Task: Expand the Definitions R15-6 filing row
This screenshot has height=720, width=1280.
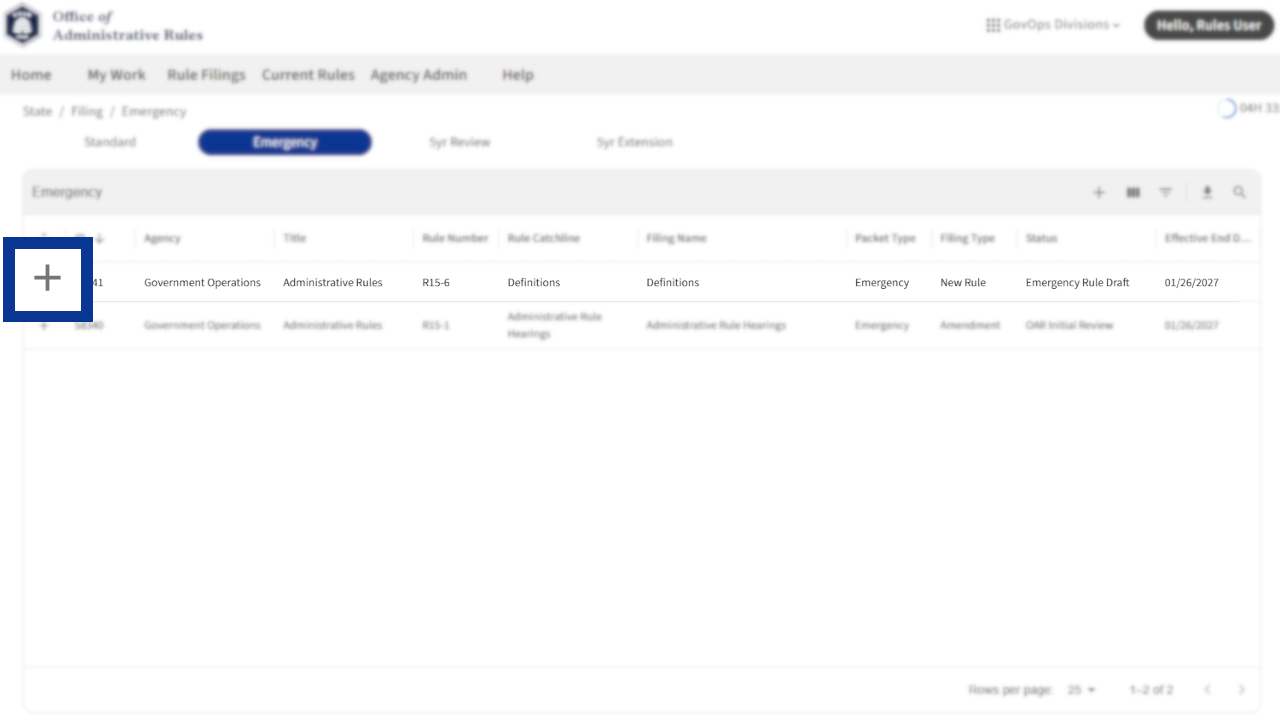Action: tap(47, 278)
